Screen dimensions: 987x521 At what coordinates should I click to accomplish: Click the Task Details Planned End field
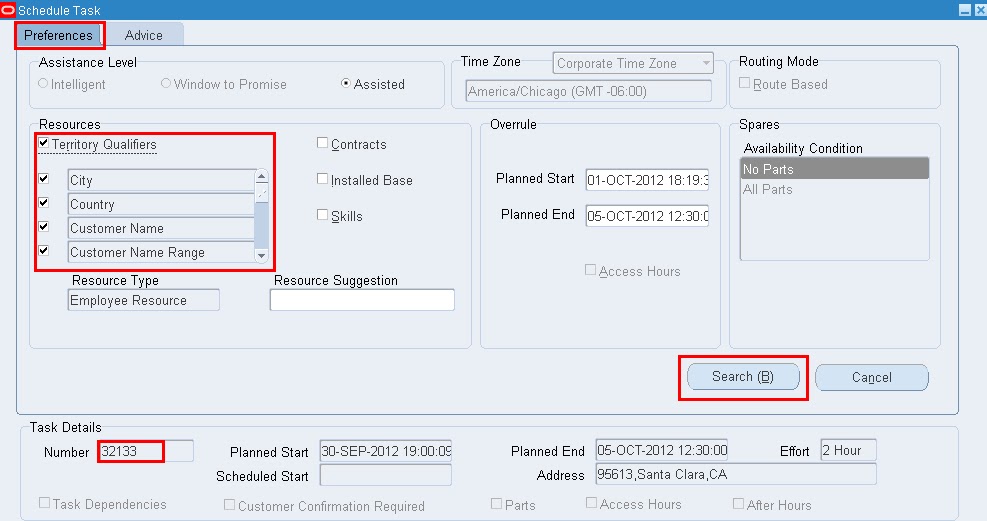click(x=662, y=450)
